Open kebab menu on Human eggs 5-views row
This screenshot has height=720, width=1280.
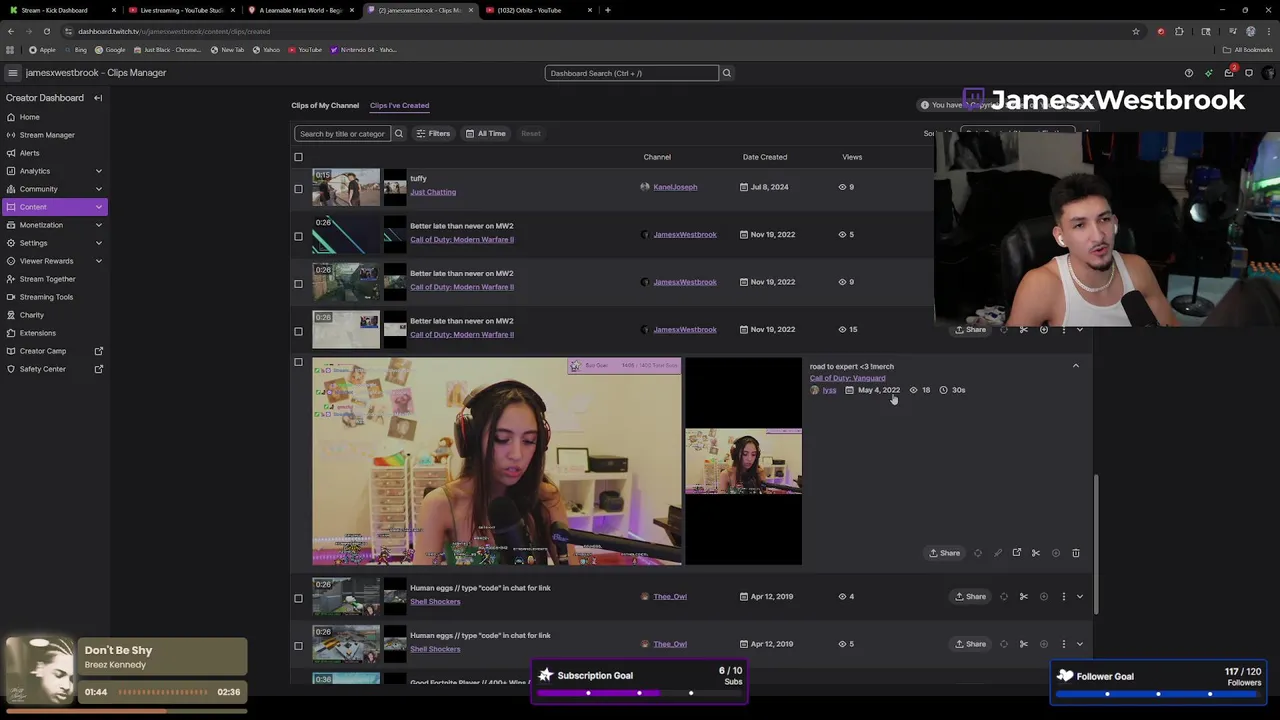(1063, 644)
